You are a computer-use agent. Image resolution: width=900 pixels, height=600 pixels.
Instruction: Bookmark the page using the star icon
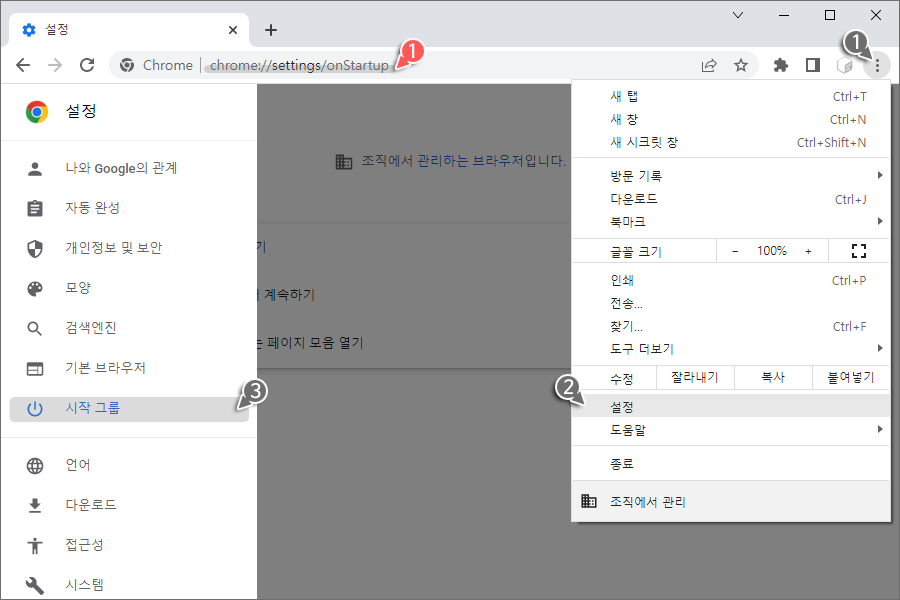pyautogui.click(x=741, y=64)
